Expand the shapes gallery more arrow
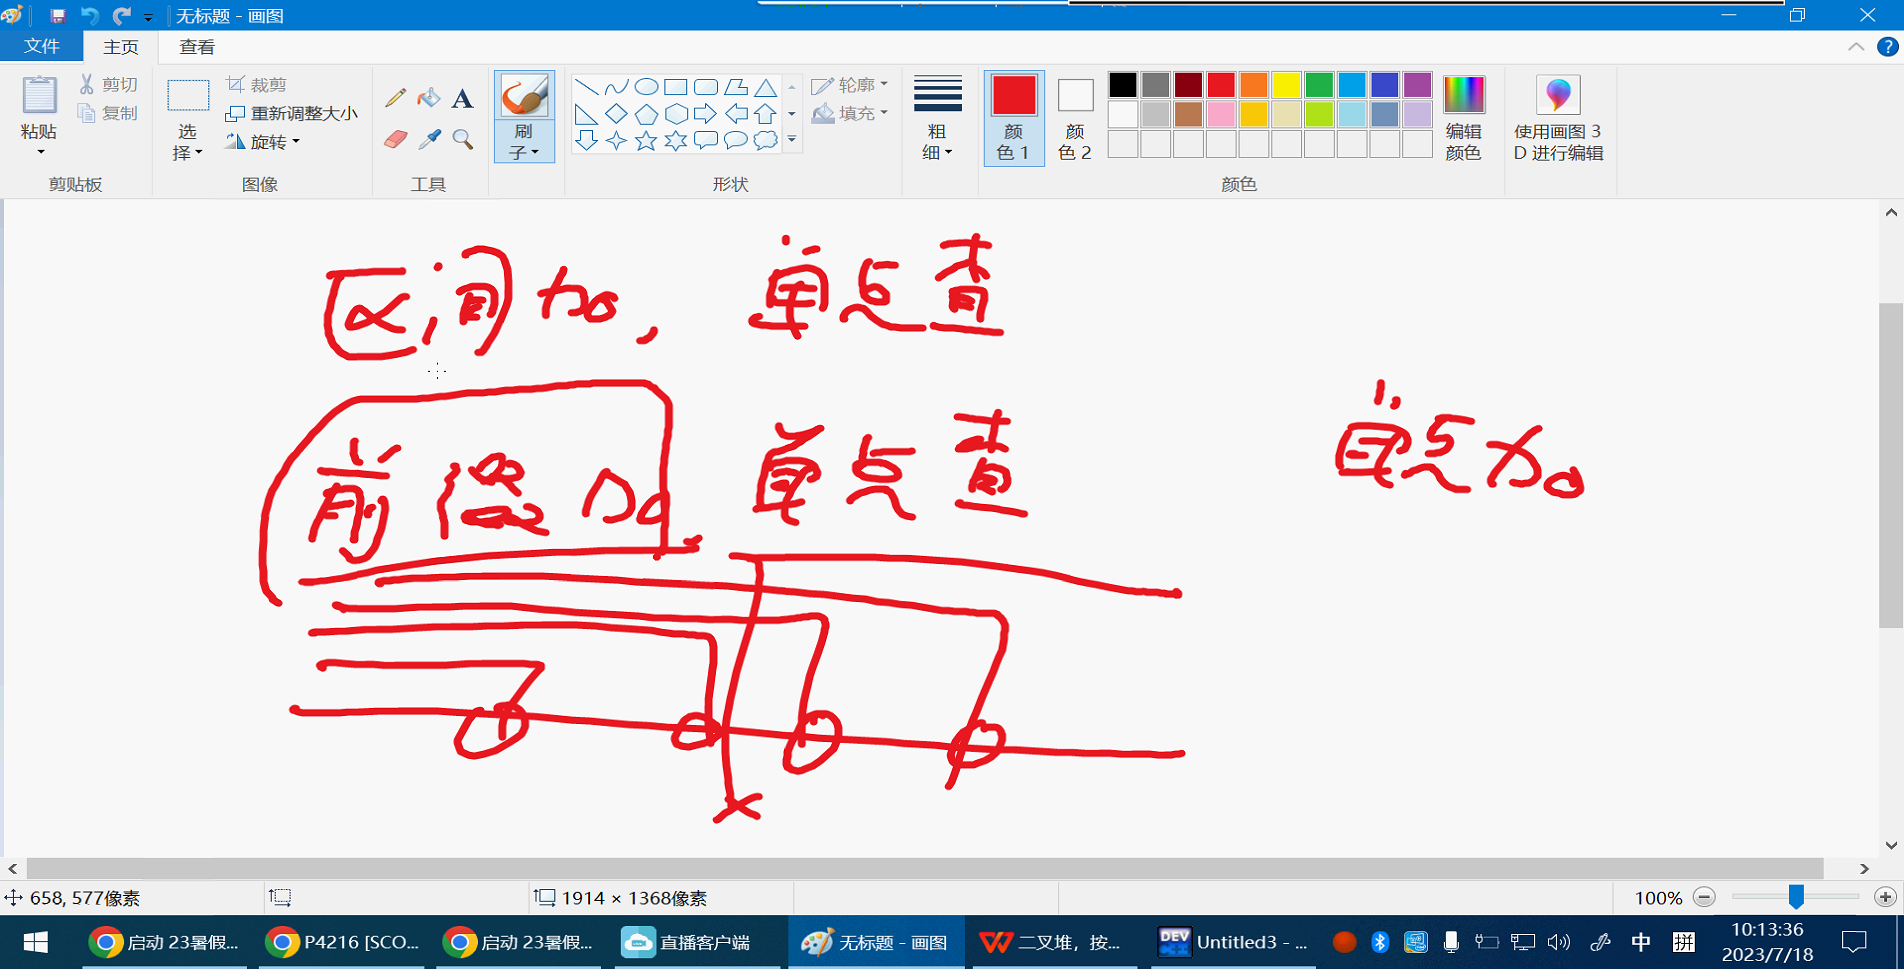Image resolution: width=1904 pixels, height=969 pixels. (x=792, y=140)
